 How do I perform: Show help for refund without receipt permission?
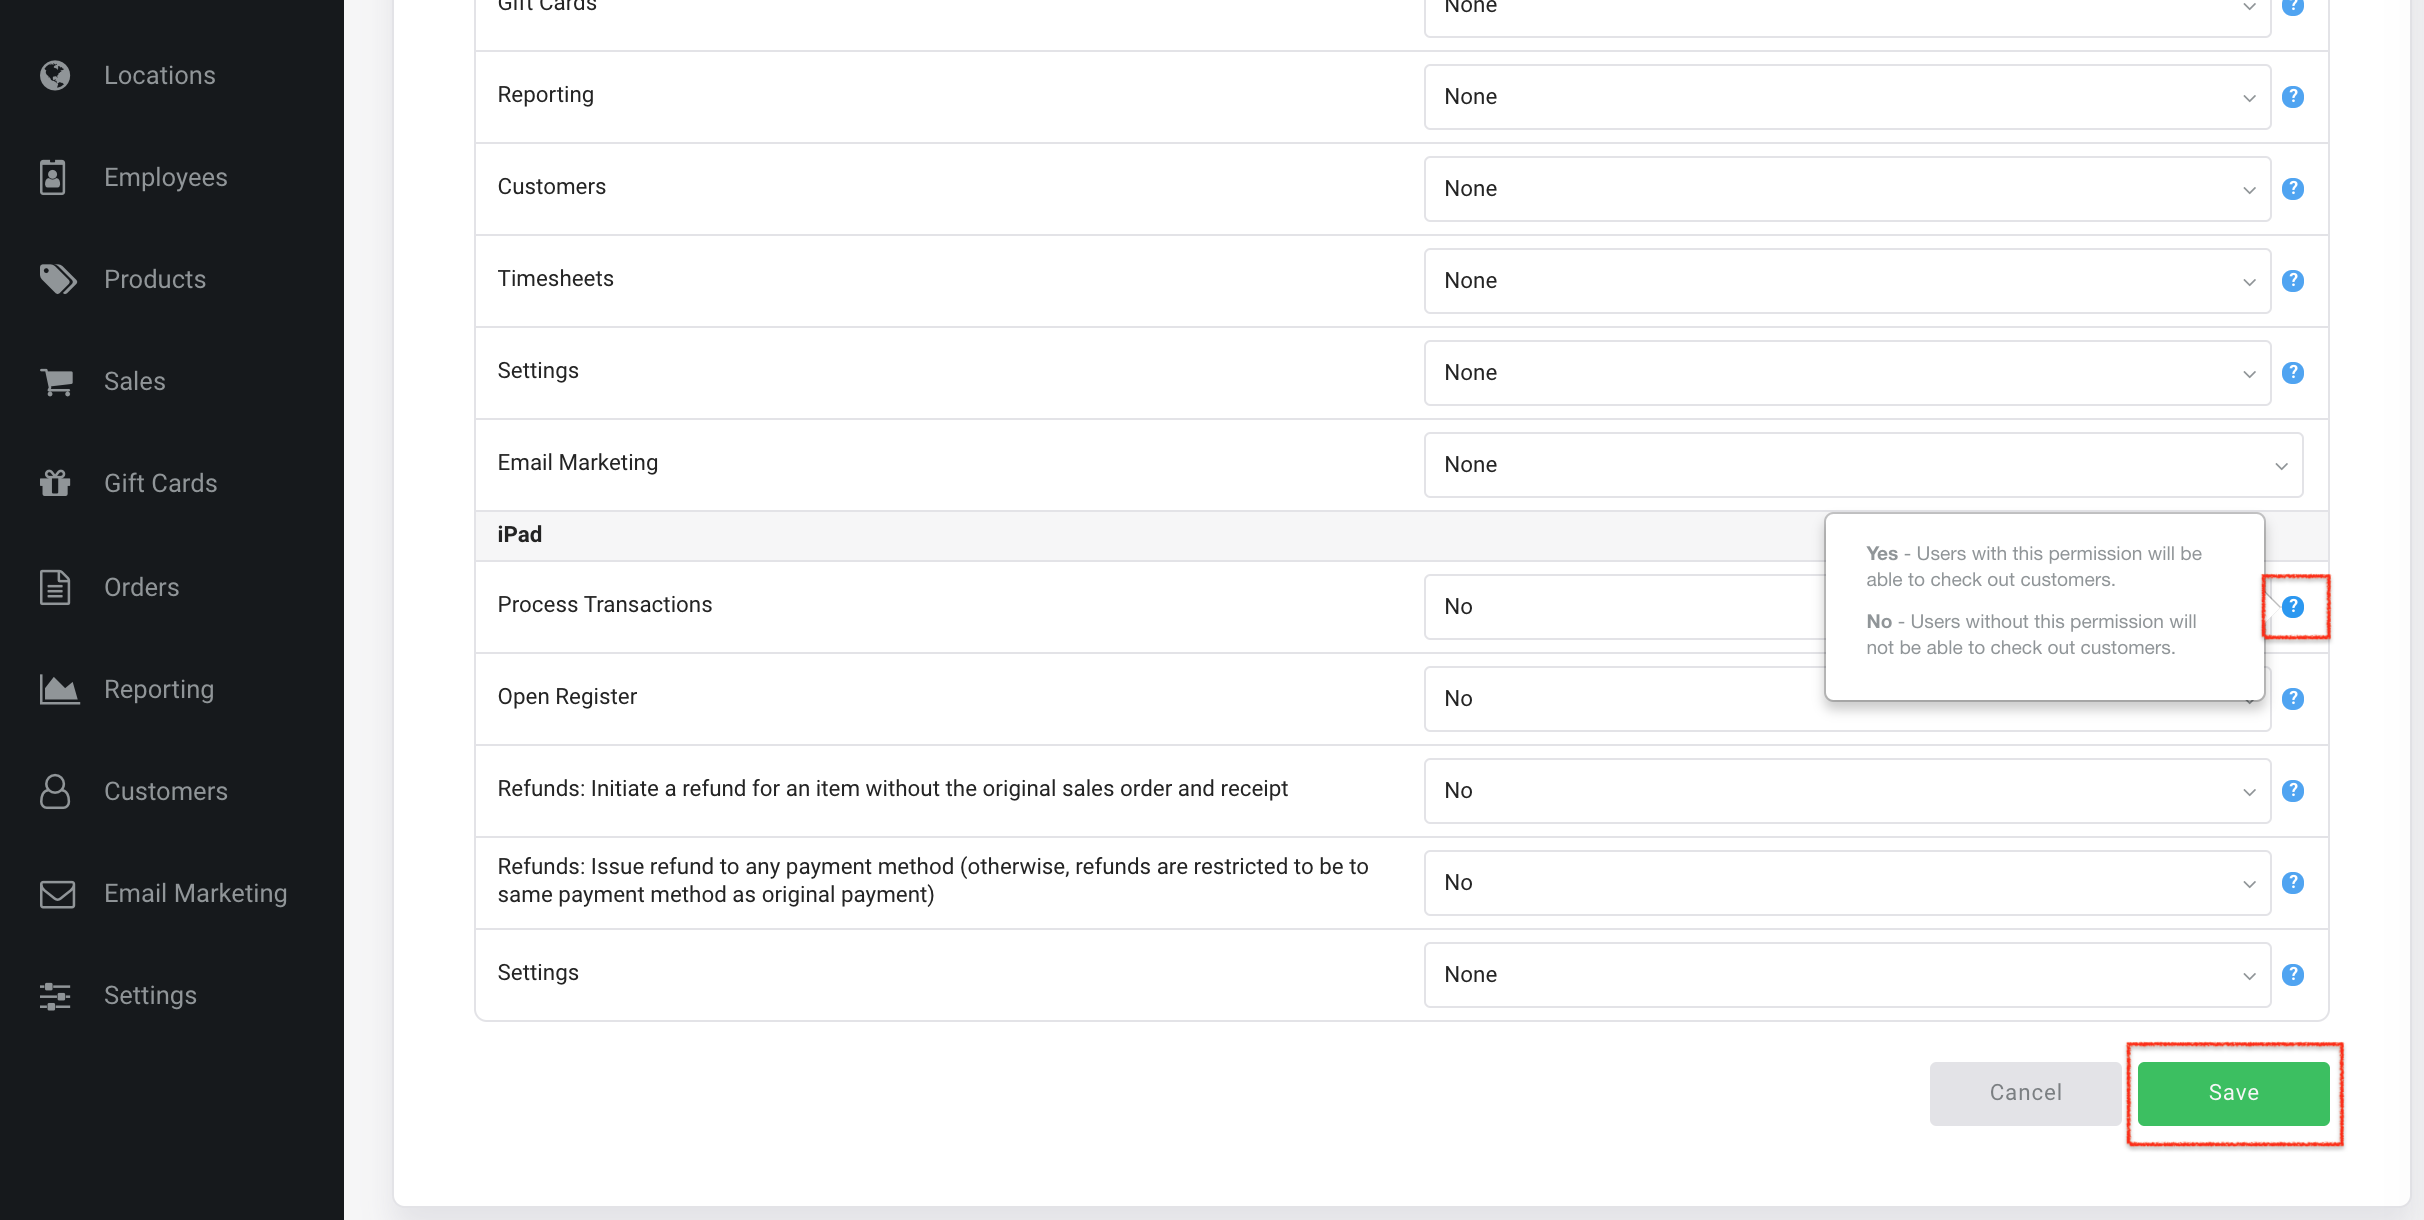(2293, 791)
